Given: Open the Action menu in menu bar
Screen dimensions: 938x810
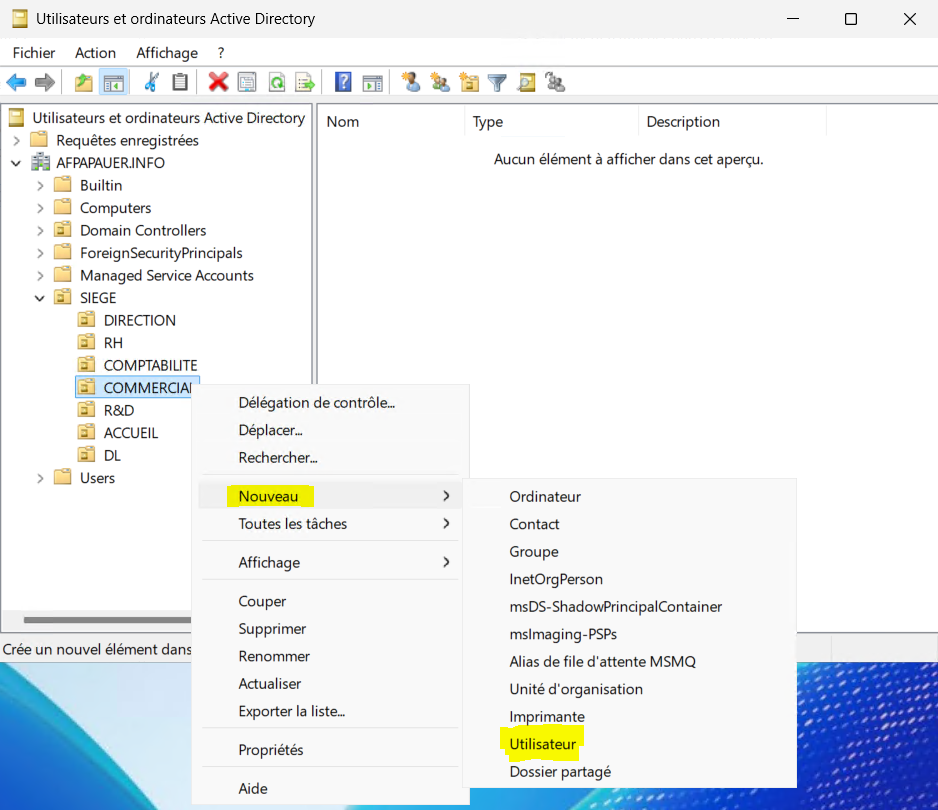Looking at the screenshot, I should [95, 53].
